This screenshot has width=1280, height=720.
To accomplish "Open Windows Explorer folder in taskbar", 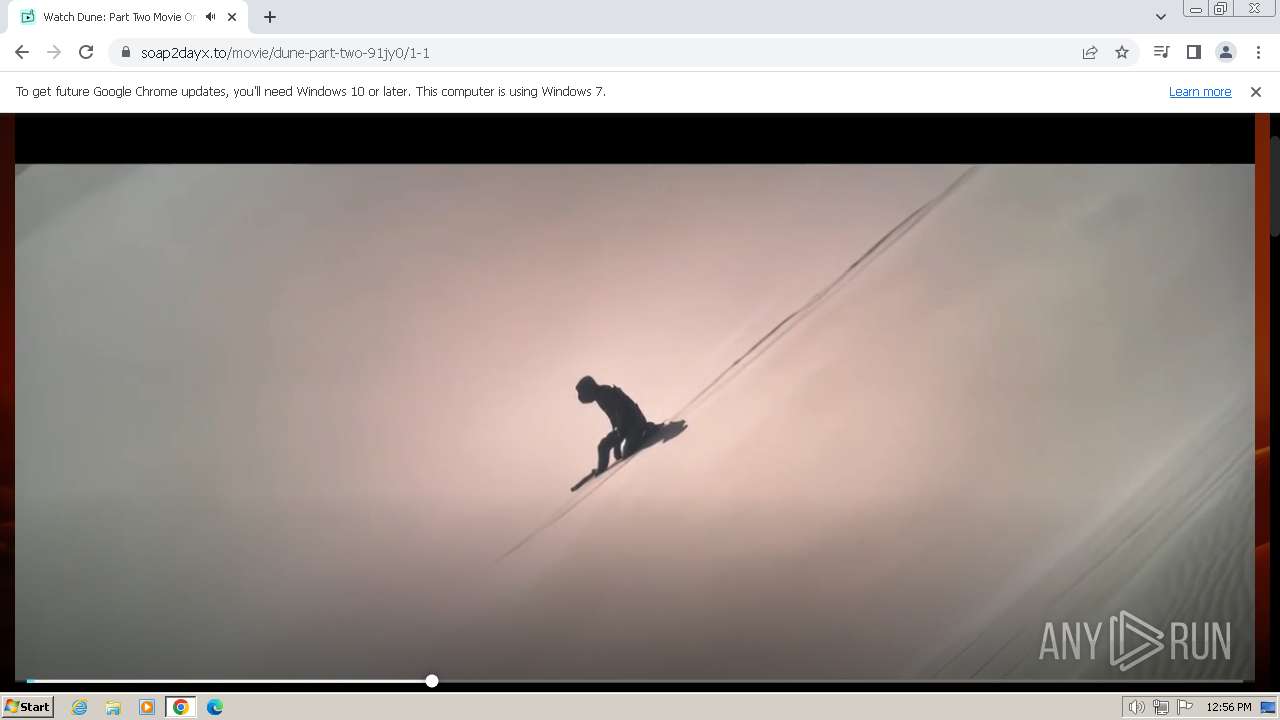I will [113, 707].
